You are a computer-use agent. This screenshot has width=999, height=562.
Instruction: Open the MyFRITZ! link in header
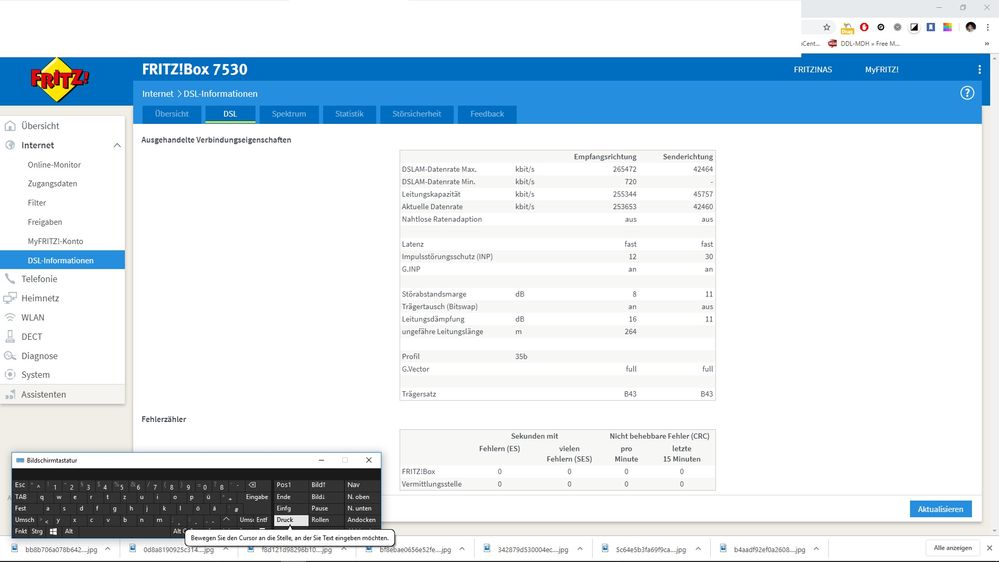pos(881,70)
